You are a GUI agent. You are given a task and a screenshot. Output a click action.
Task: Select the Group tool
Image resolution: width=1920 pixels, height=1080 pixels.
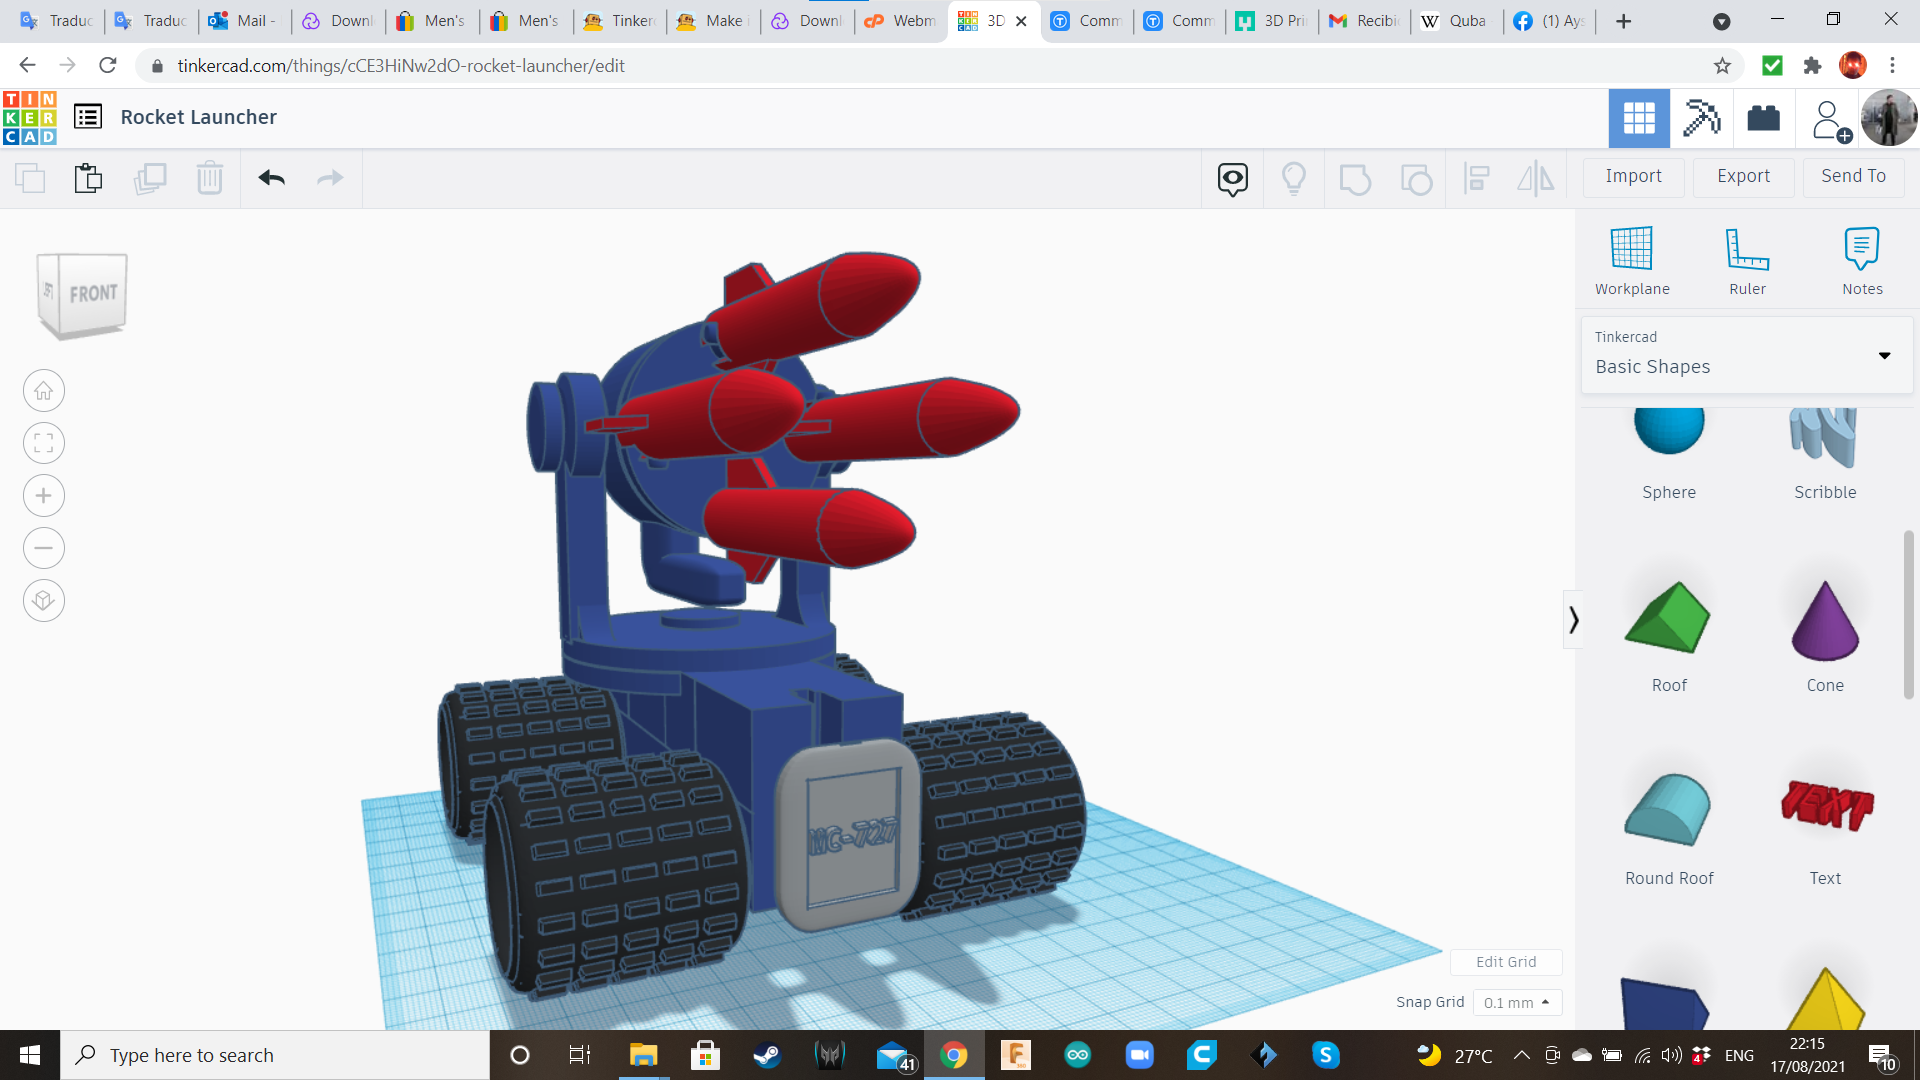1355,178
